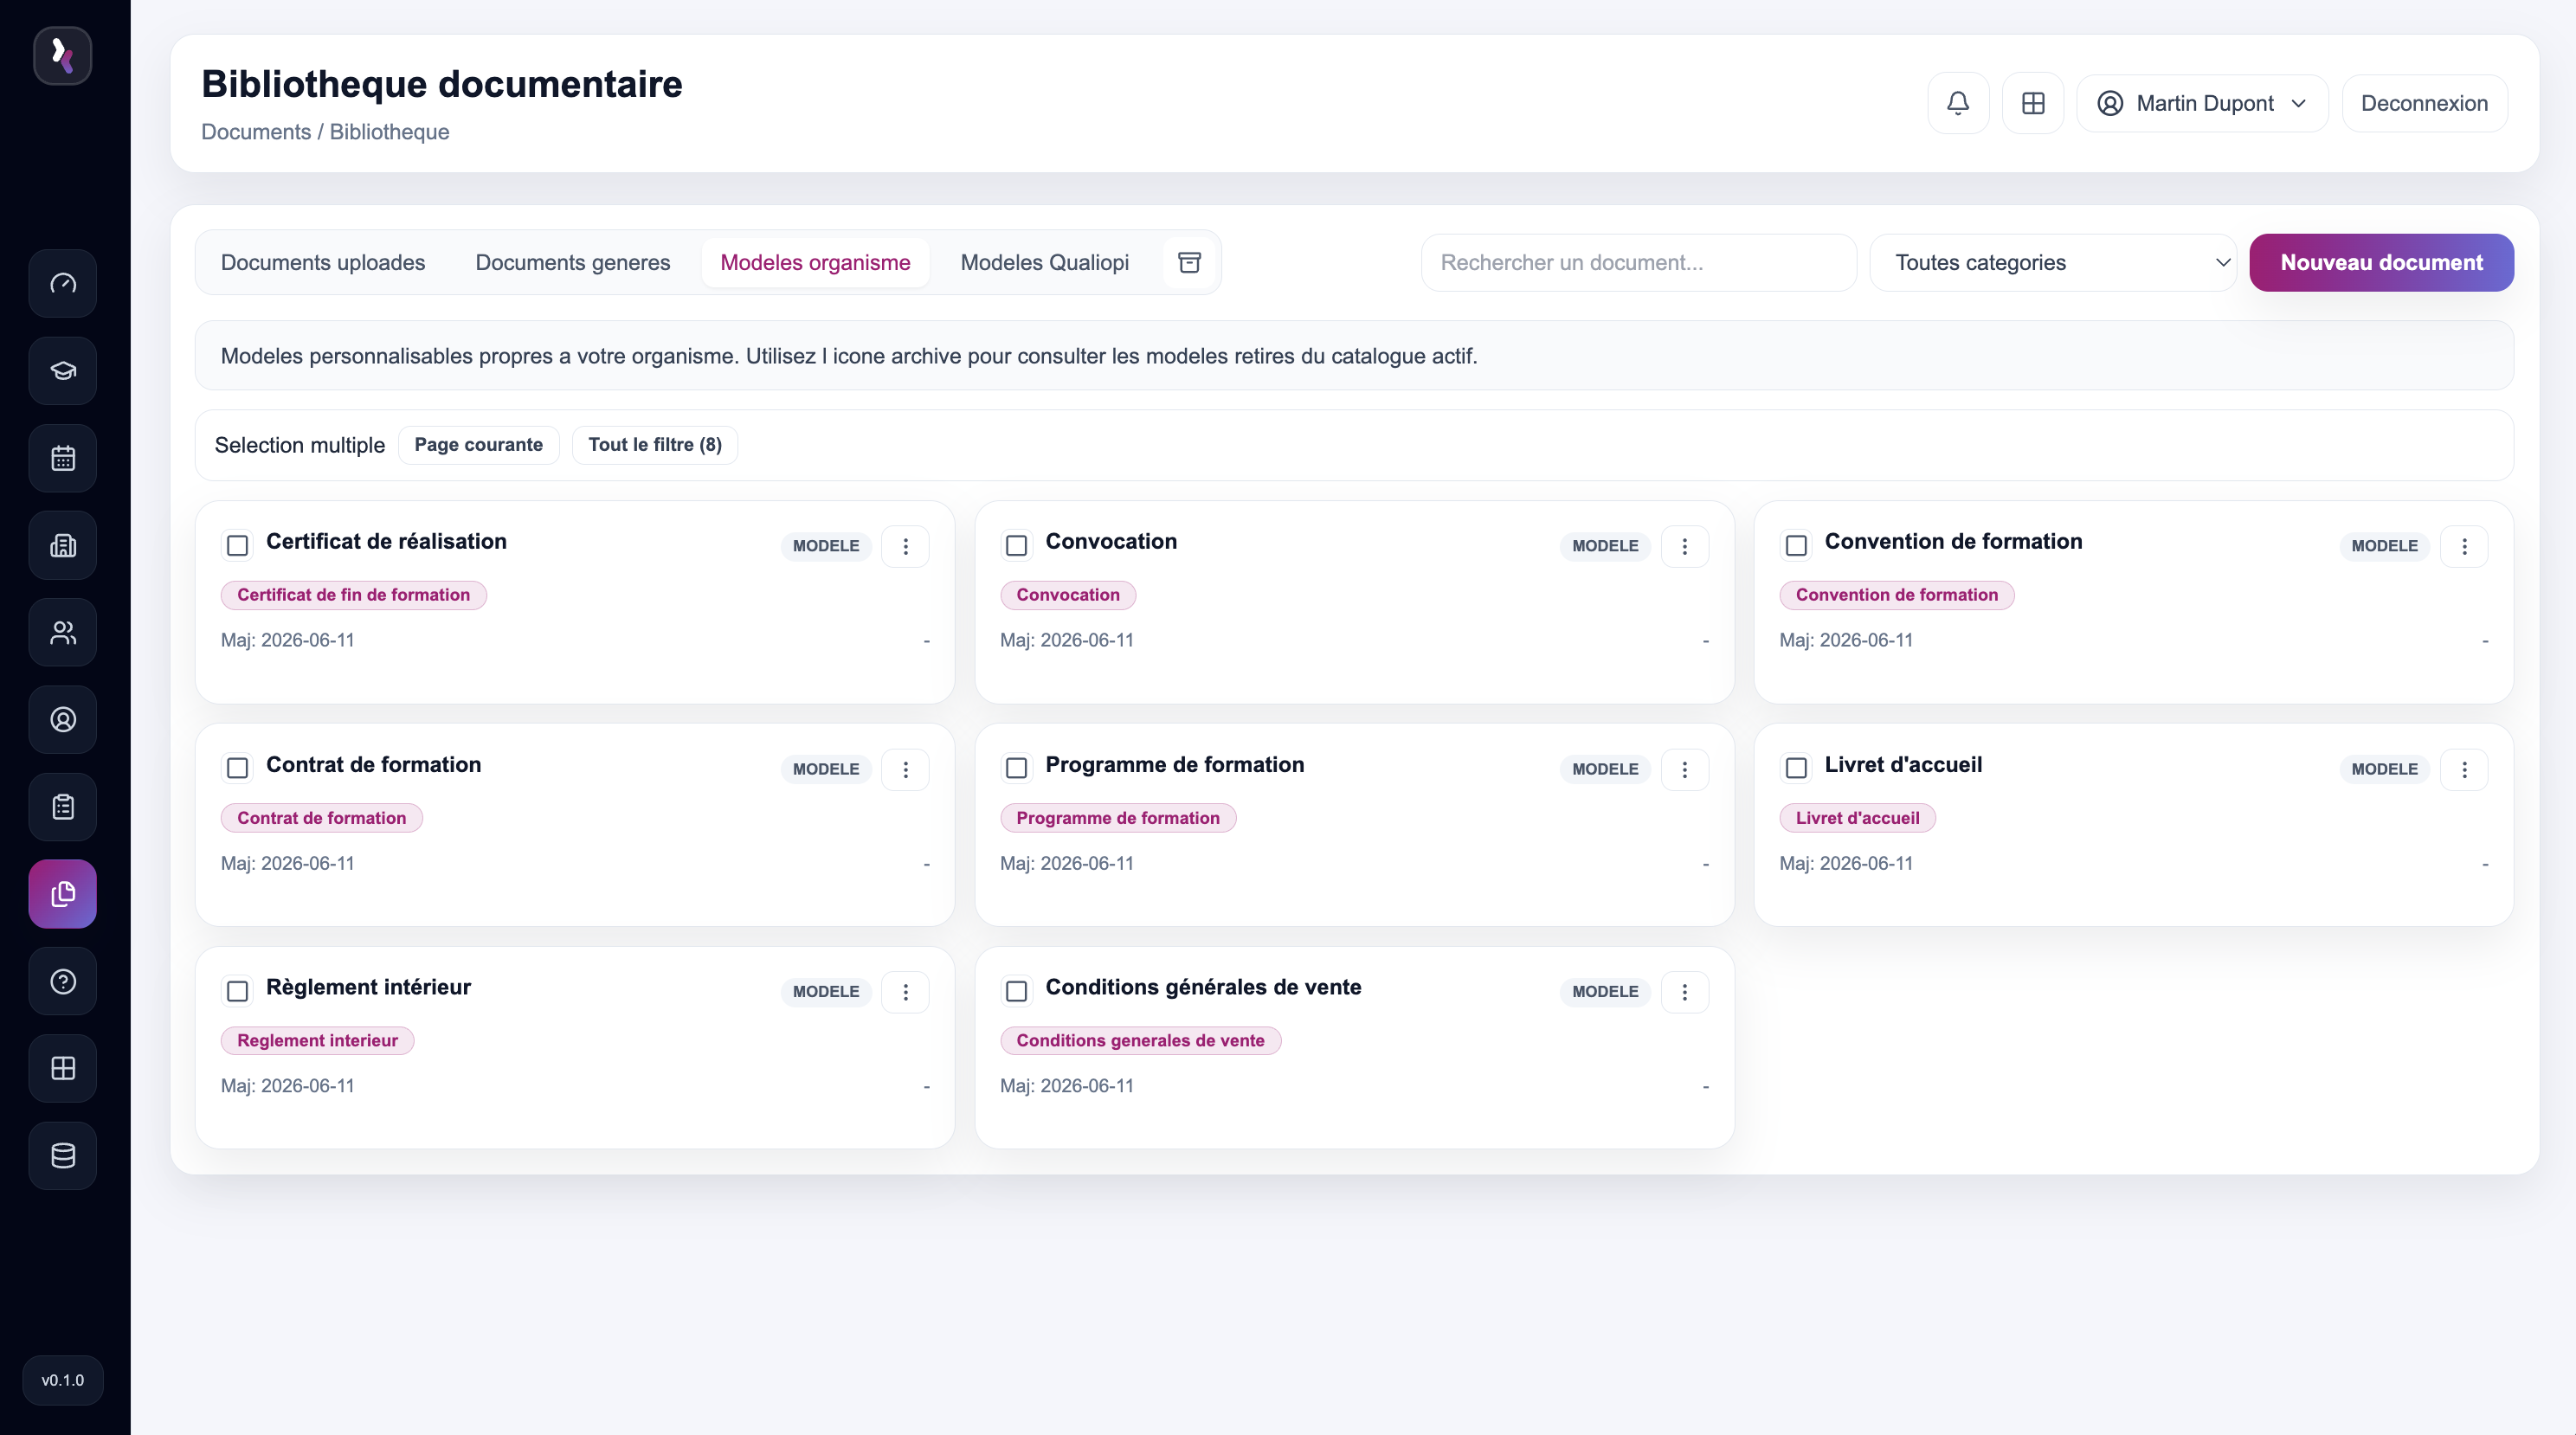Select the Programme de formation checkbox

pyautogui.click(x=1016, y=768)
